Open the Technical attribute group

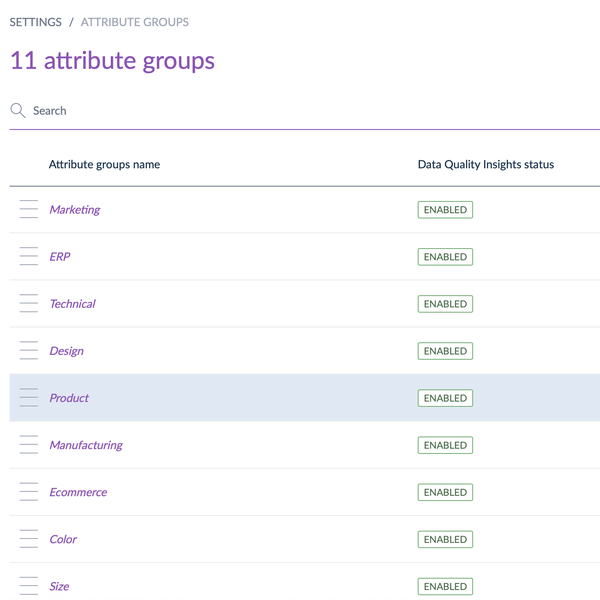pos(72,304)
